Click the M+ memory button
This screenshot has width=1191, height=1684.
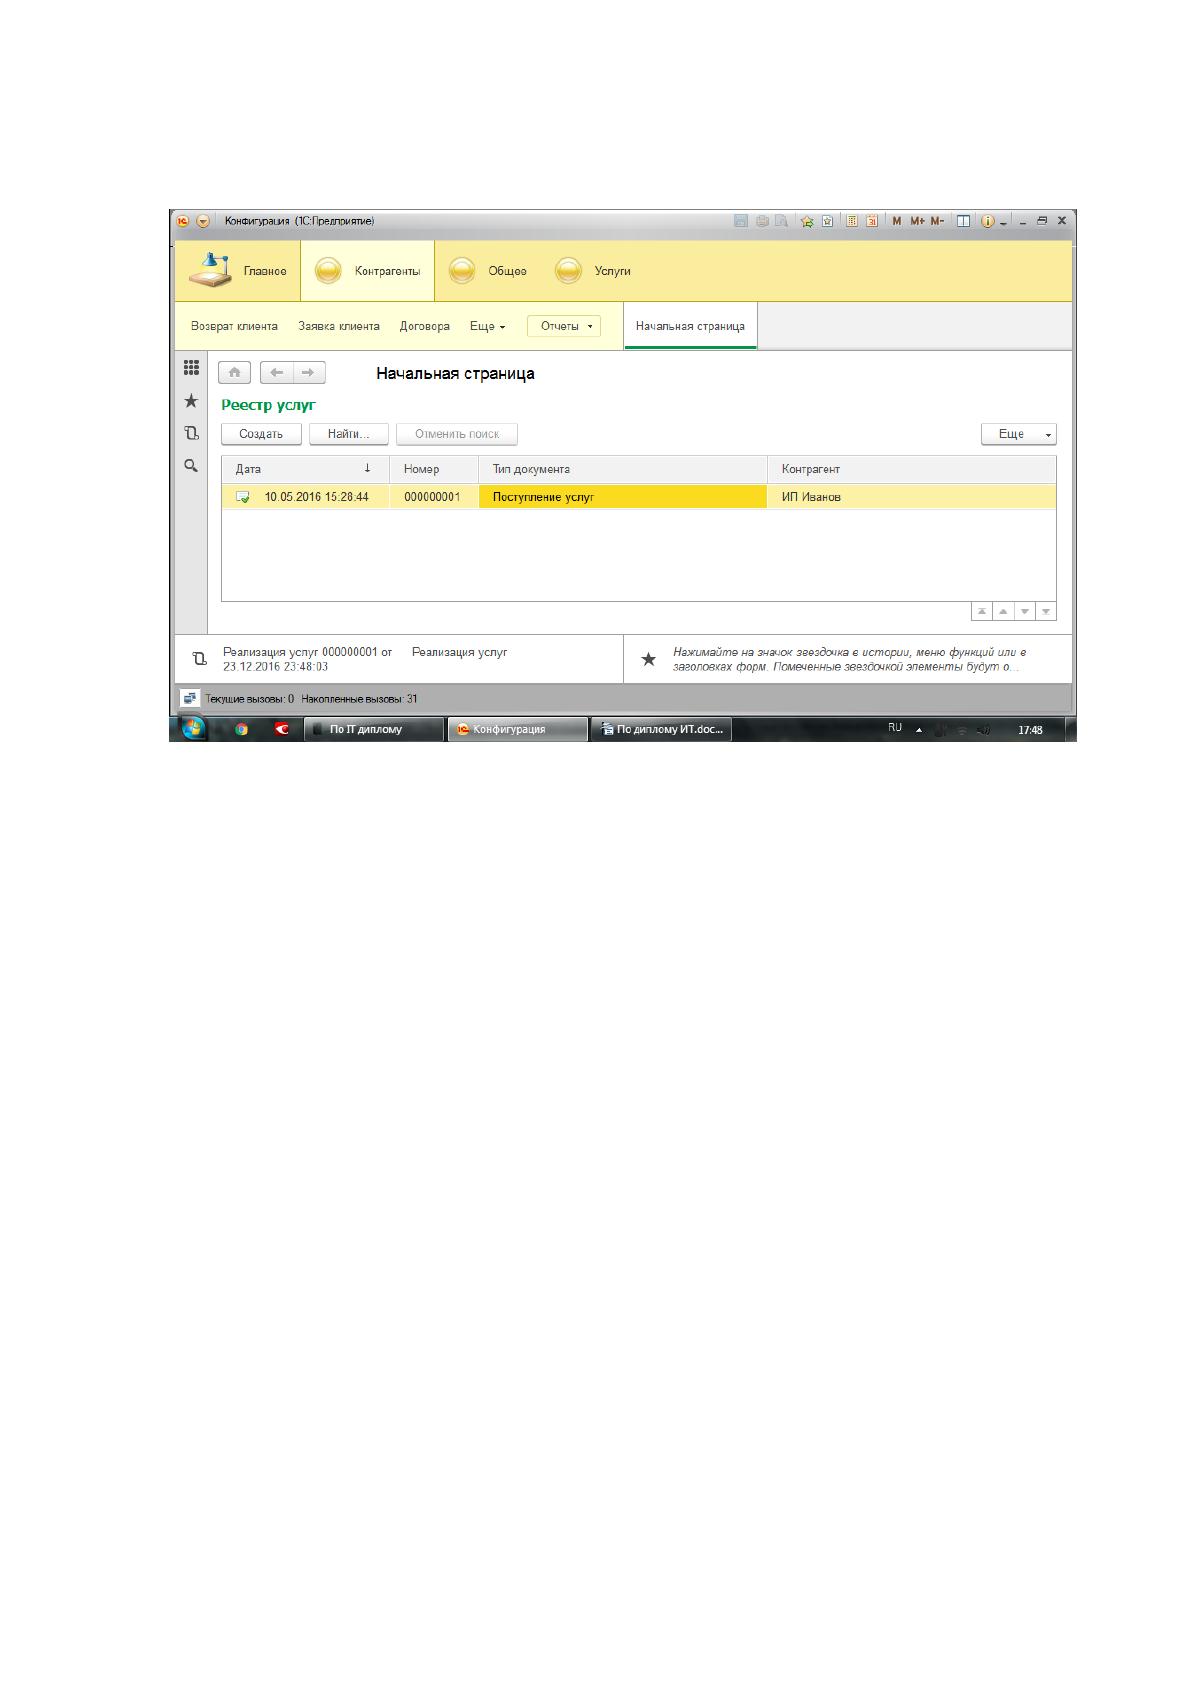point(917,221)
